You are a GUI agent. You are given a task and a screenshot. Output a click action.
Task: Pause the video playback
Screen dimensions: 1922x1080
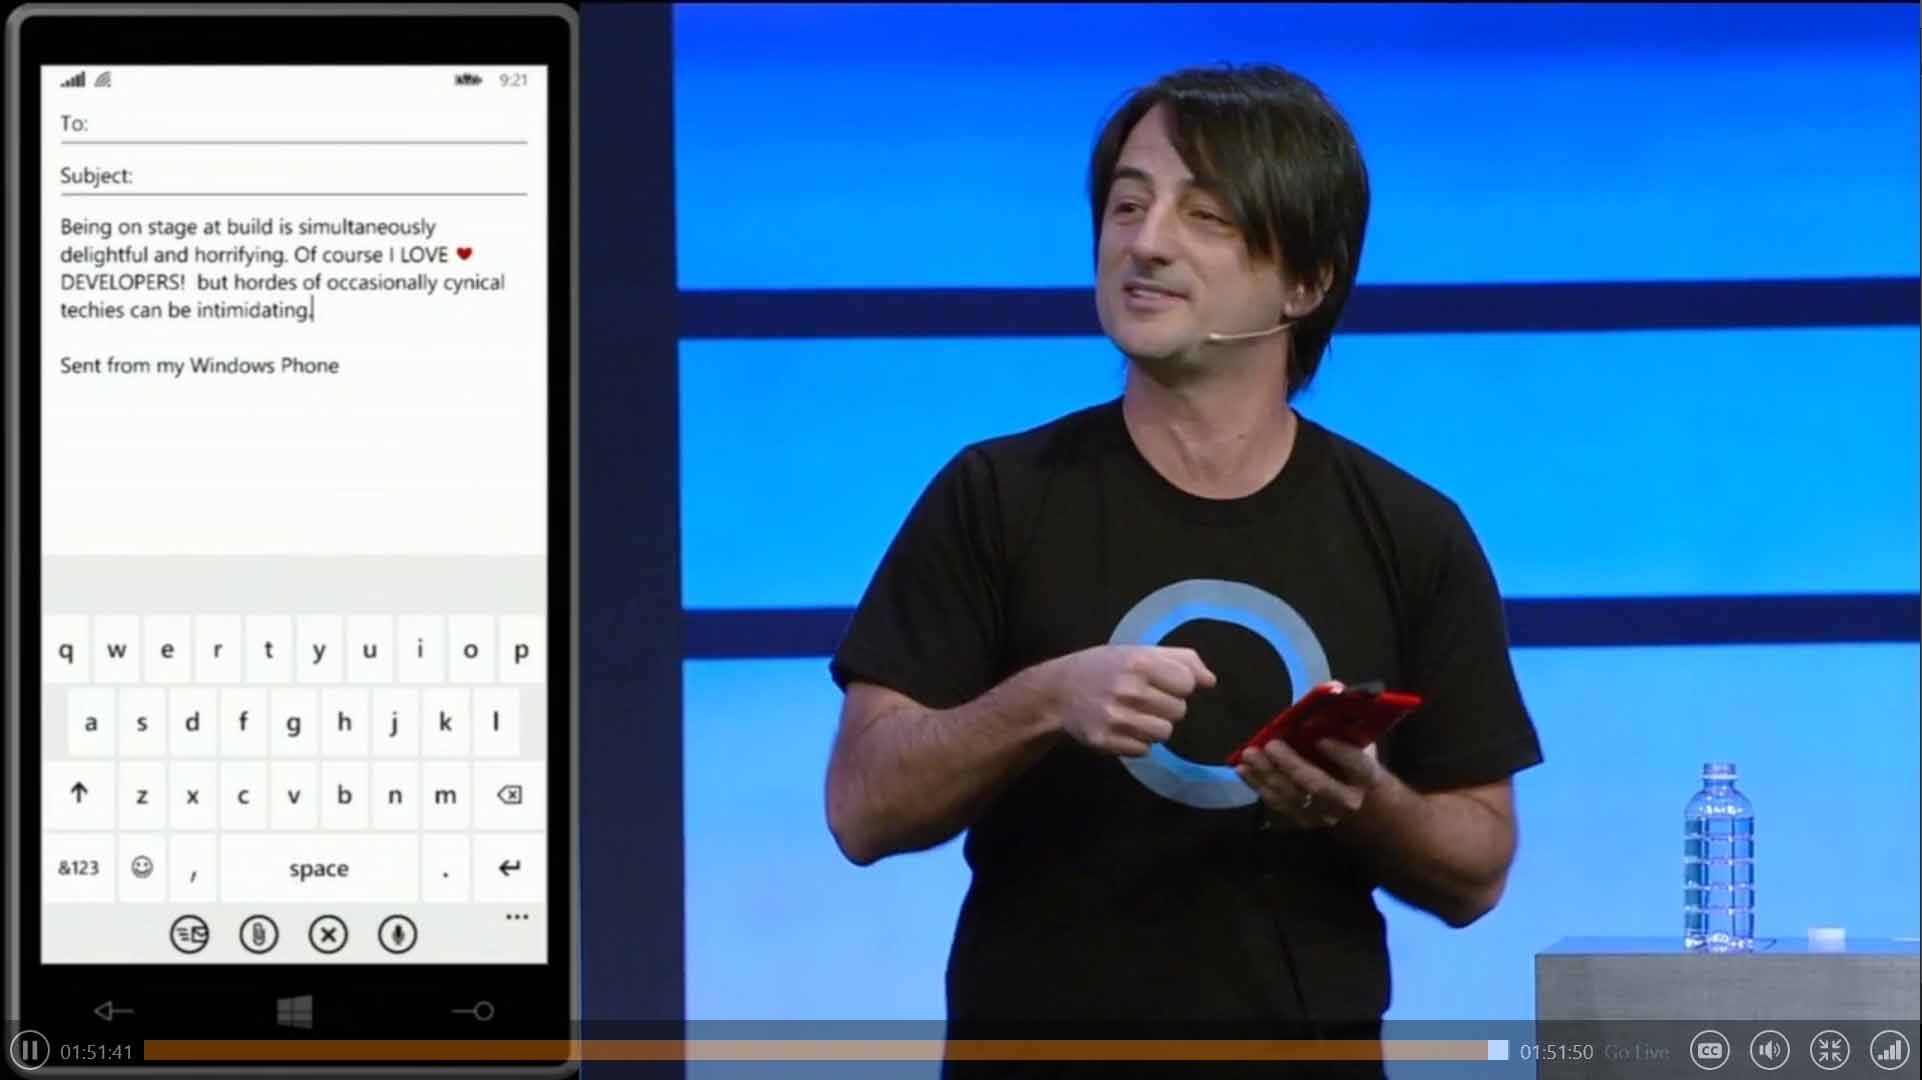30,1050
